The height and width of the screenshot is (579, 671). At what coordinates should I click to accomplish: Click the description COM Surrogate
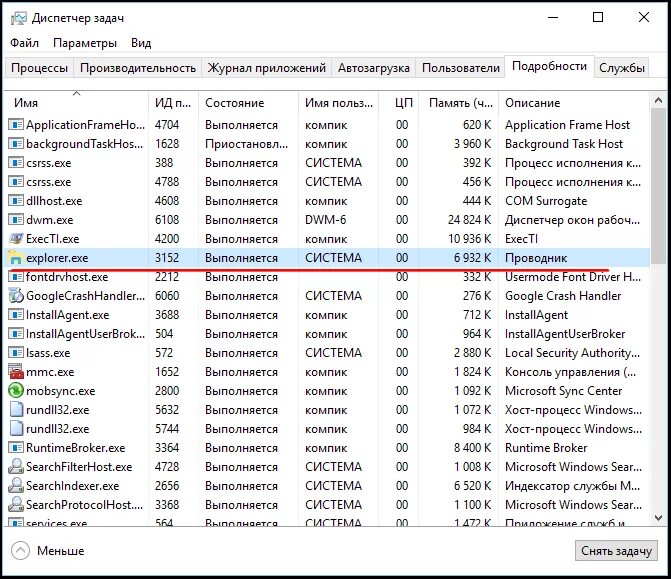point(546,201)
